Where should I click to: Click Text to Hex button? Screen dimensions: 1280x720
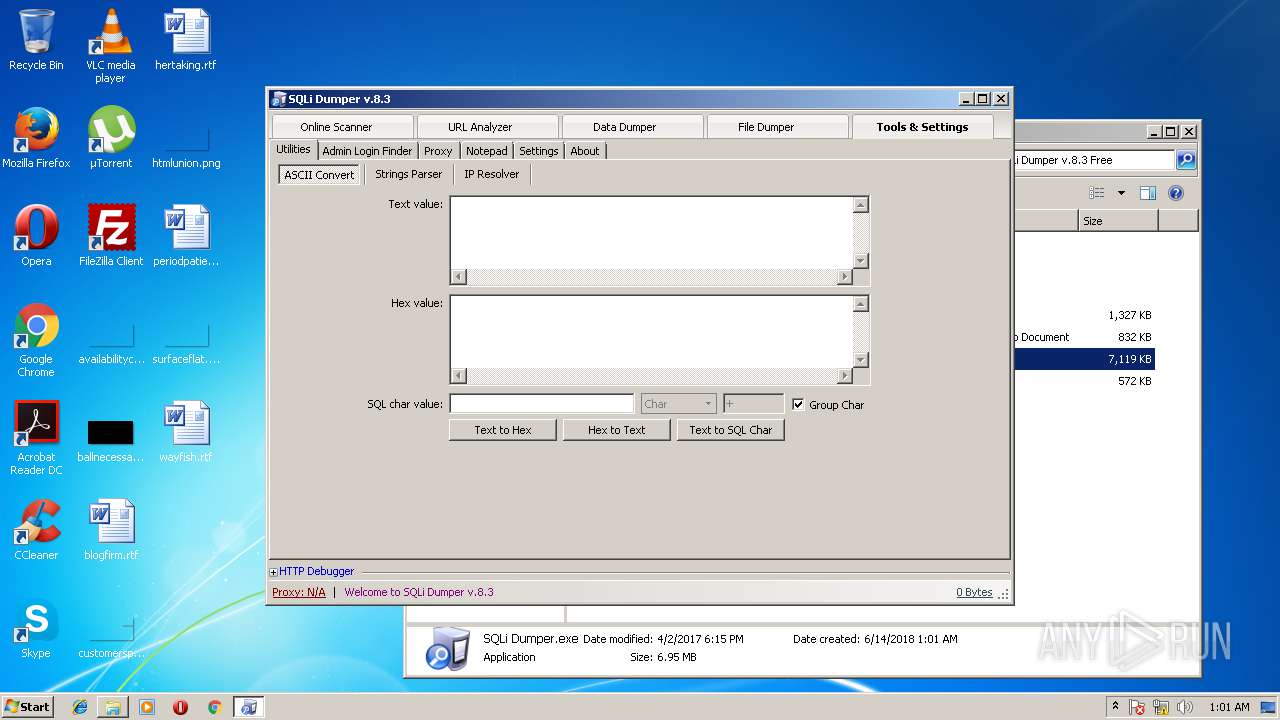503,430
